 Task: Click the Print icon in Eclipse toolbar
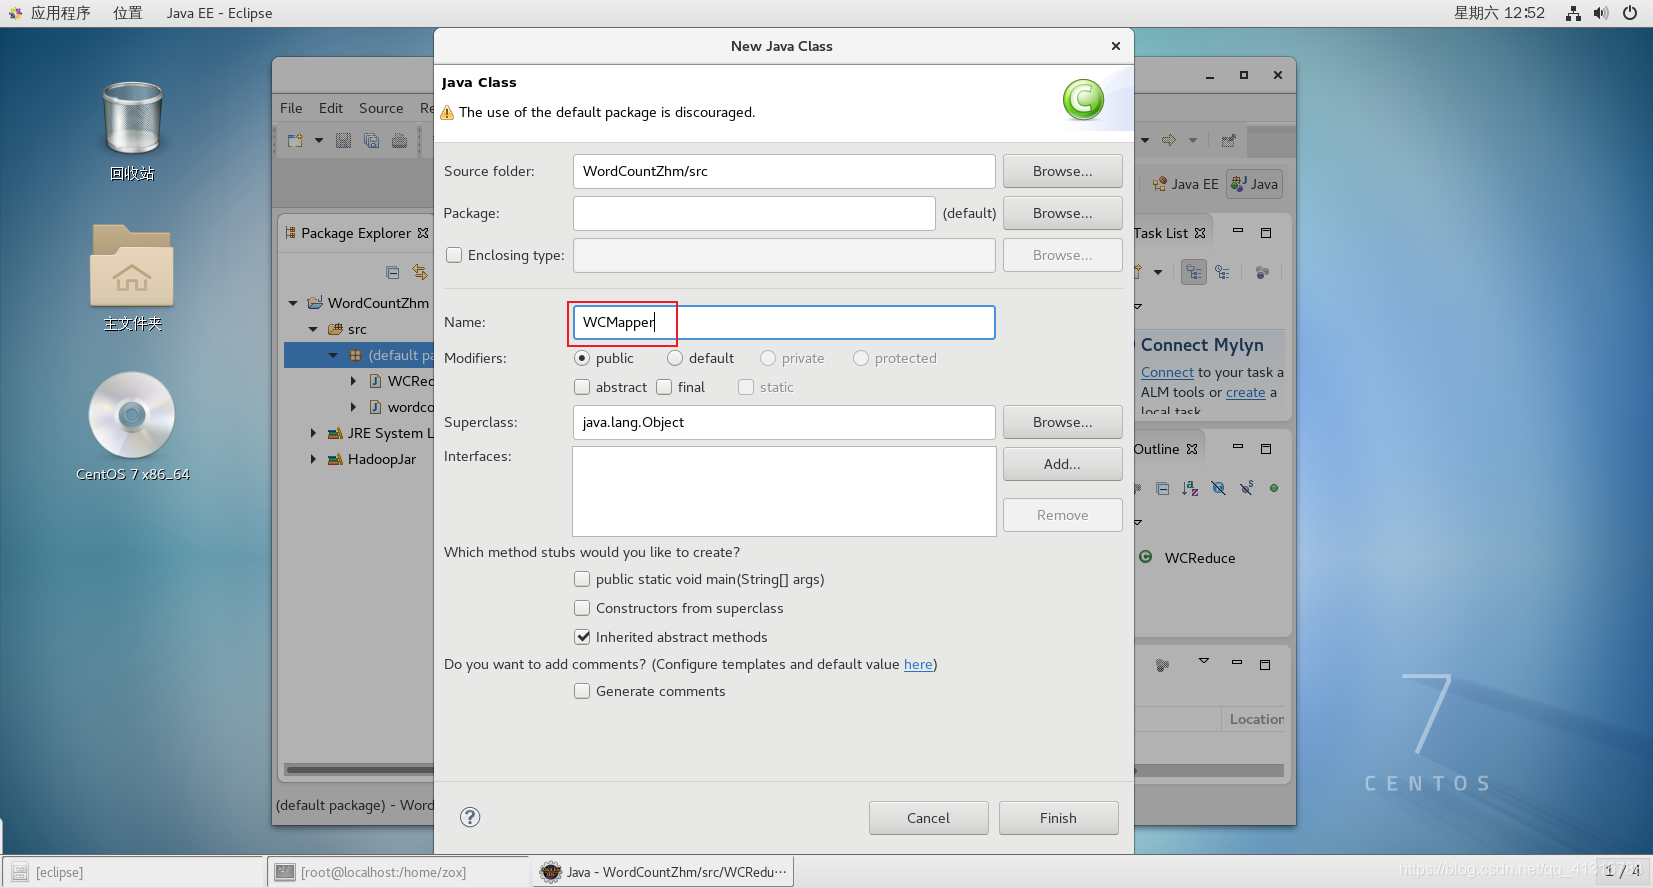[x=399, y=141]
